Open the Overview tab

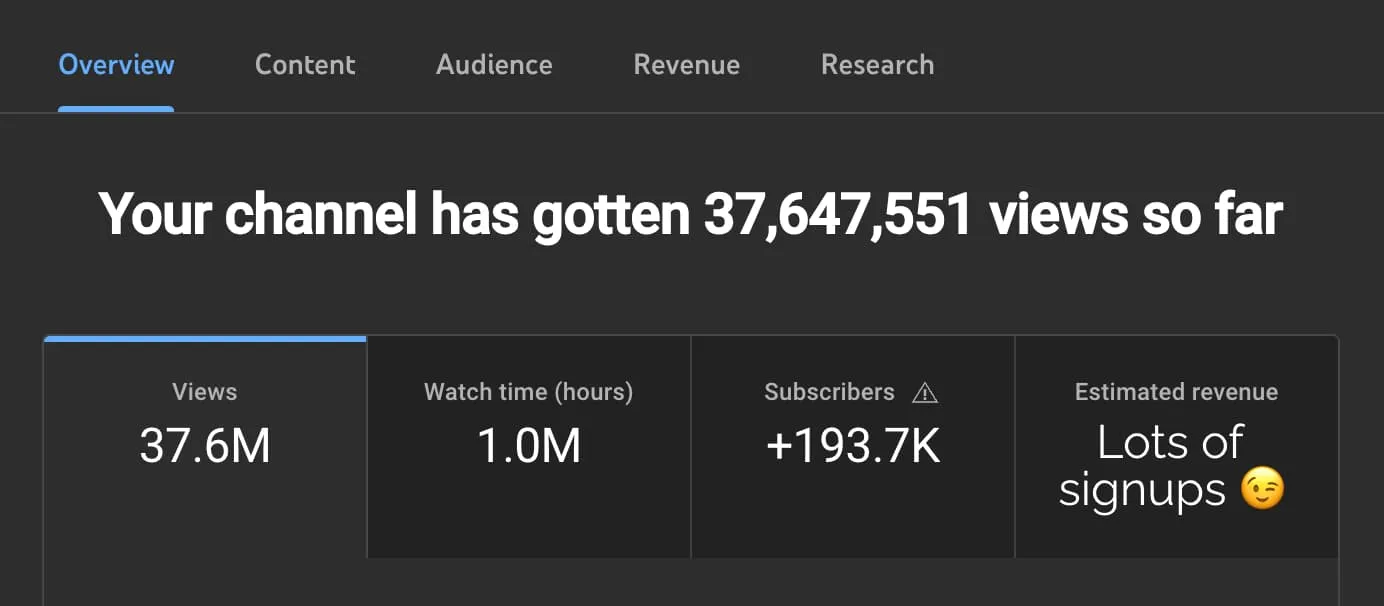click(116, 65)
